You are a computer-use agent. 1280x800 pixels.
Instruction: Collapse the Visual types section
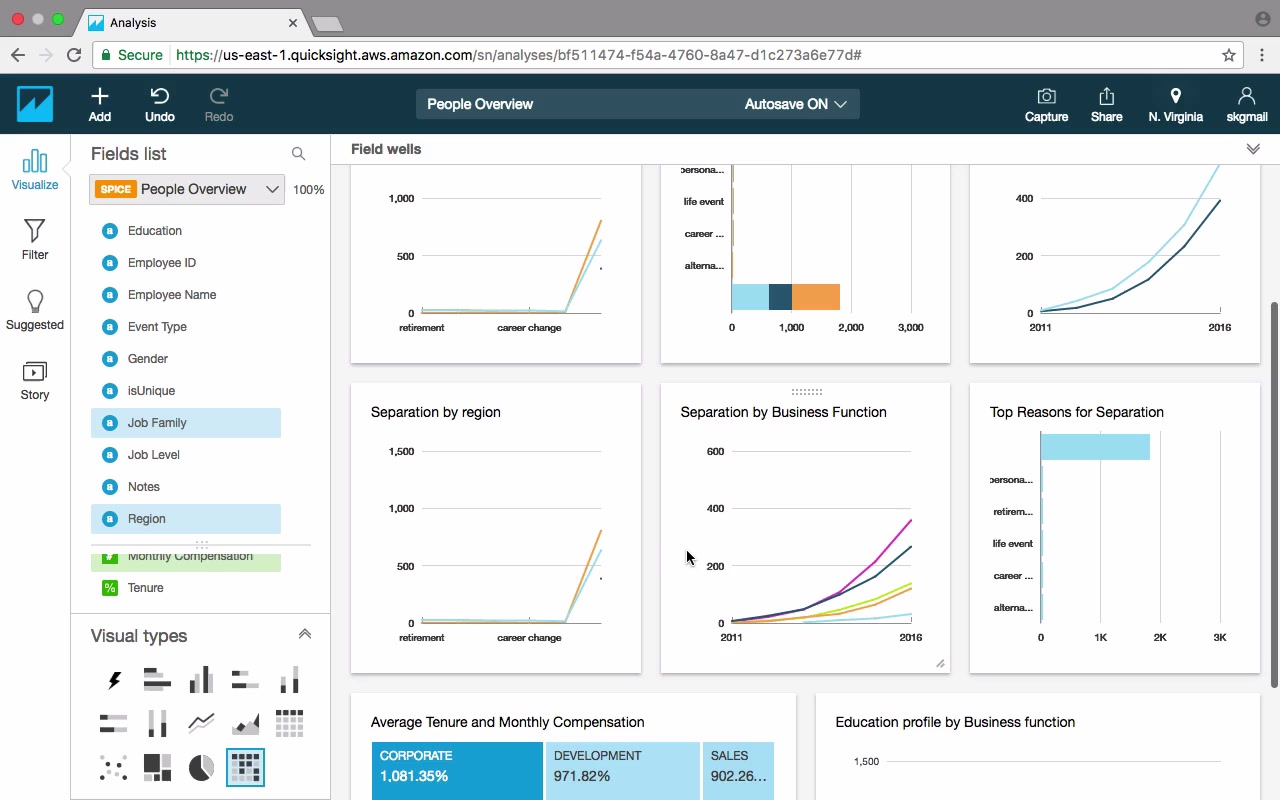click(305, 634)
